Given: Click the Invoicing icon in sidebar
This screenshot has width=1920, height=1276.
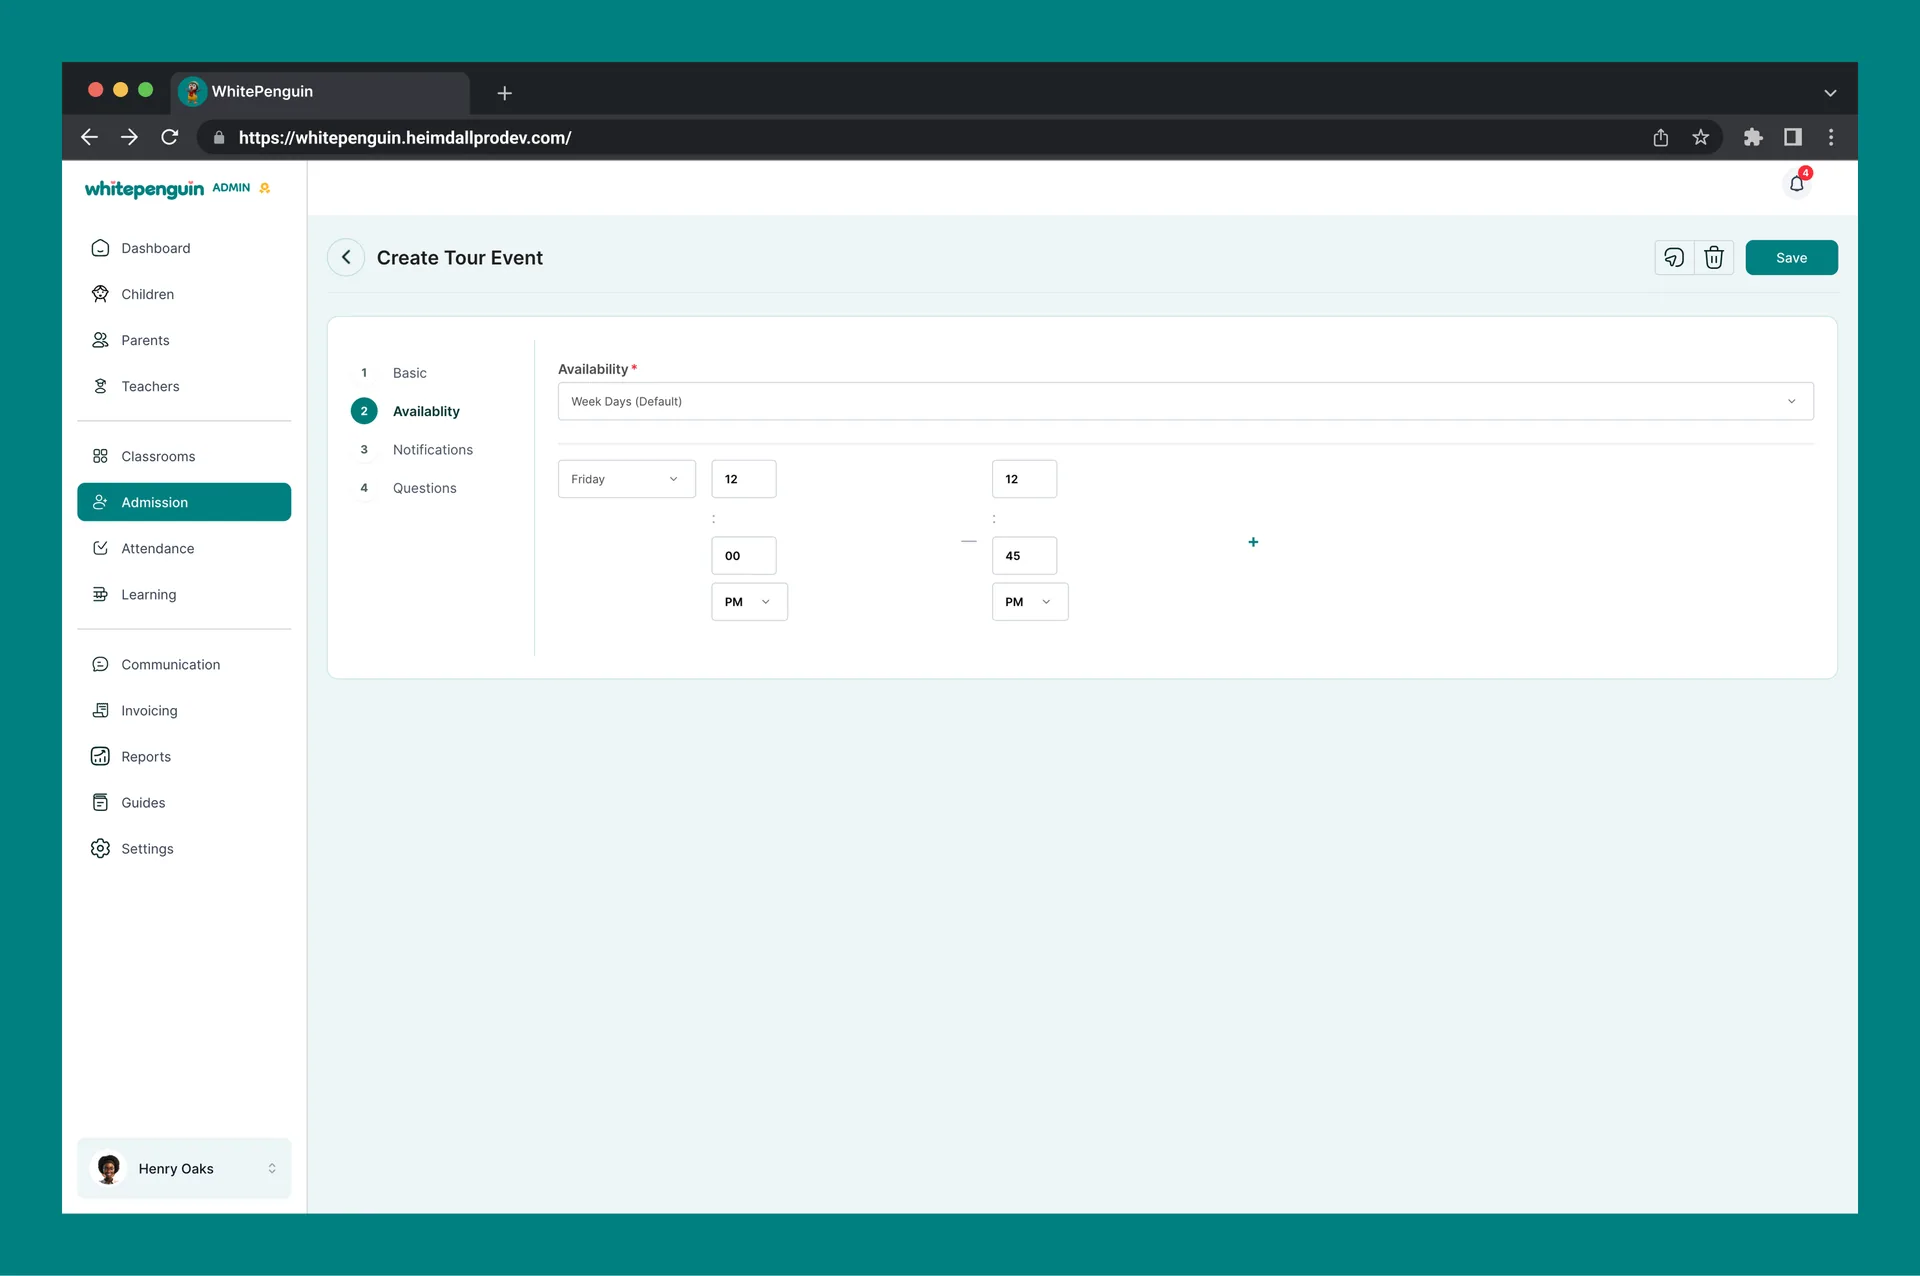Looking at the screenshot, I should click(x=100, y=710).
